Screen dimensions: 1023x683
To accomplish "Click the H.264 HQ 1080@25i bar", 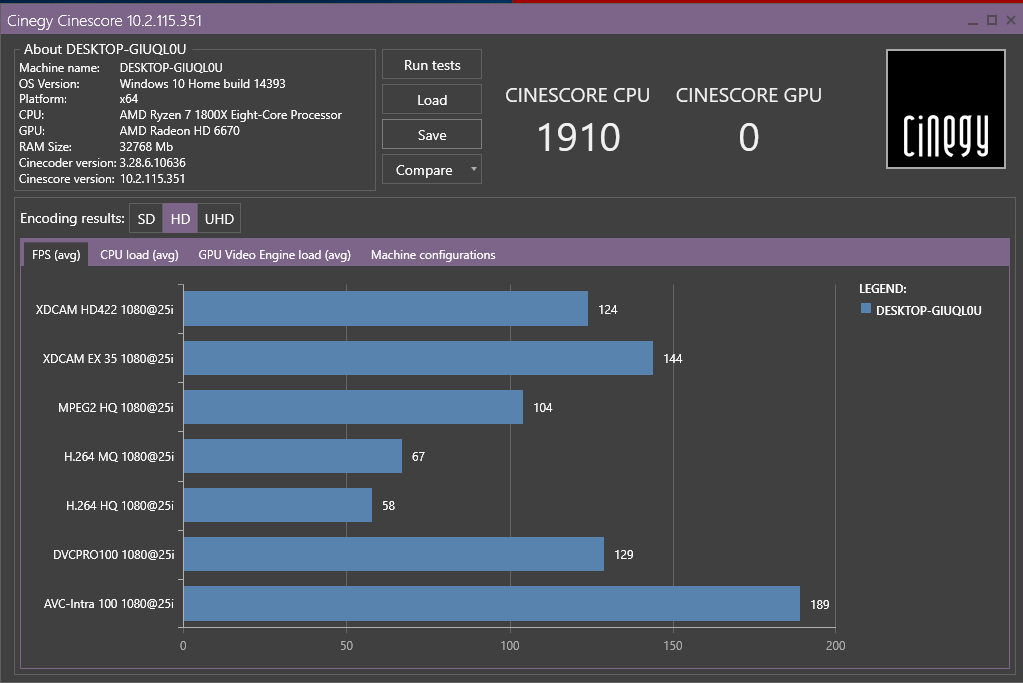I will 278,505.
